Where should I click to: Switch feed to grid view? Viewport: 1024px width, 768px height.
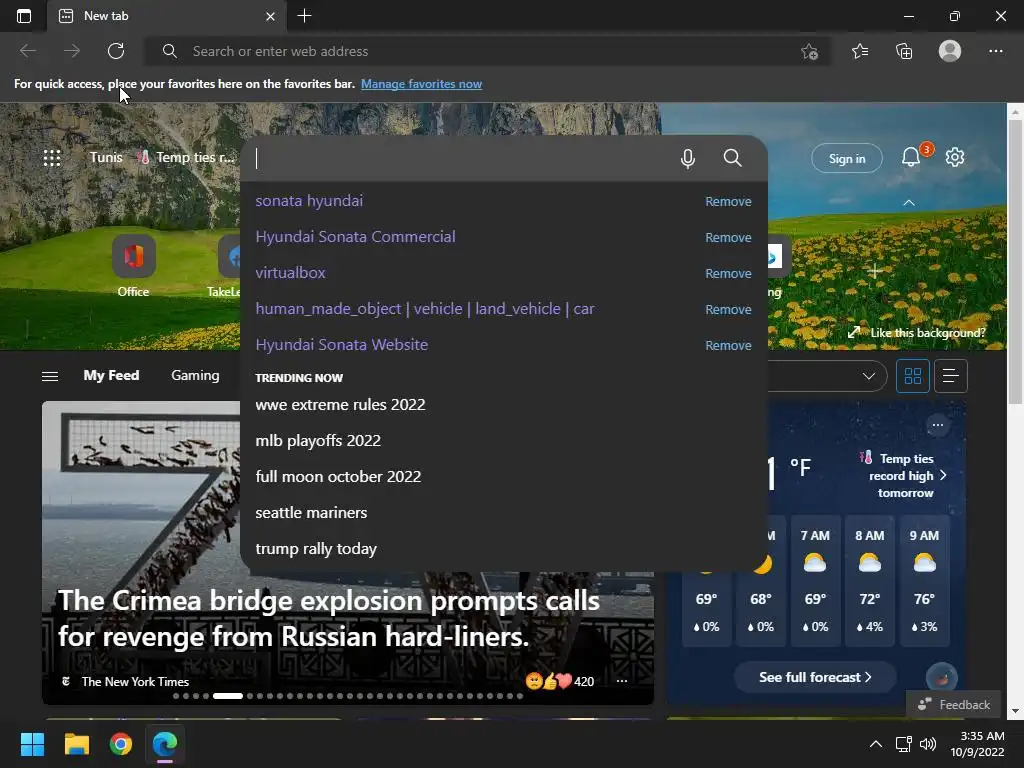point(913,376)
